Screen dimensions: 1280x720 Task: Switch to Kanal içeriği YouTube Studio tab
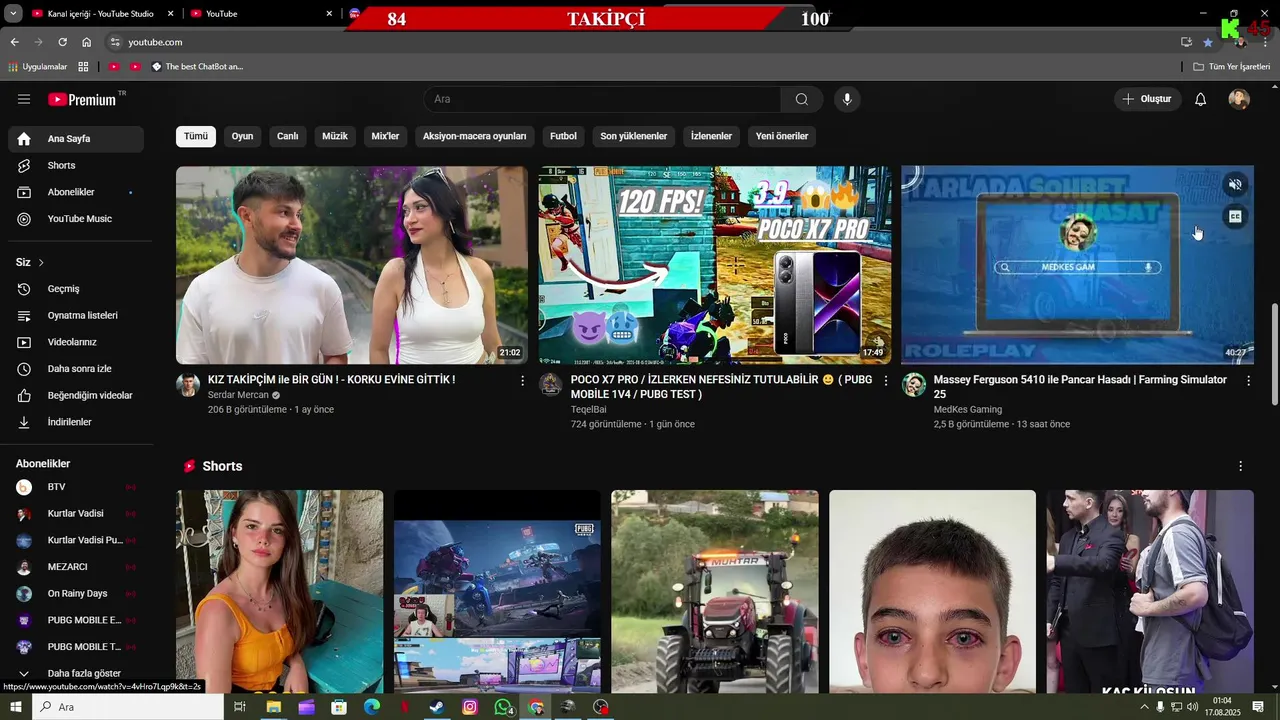[x=103, y=14]
